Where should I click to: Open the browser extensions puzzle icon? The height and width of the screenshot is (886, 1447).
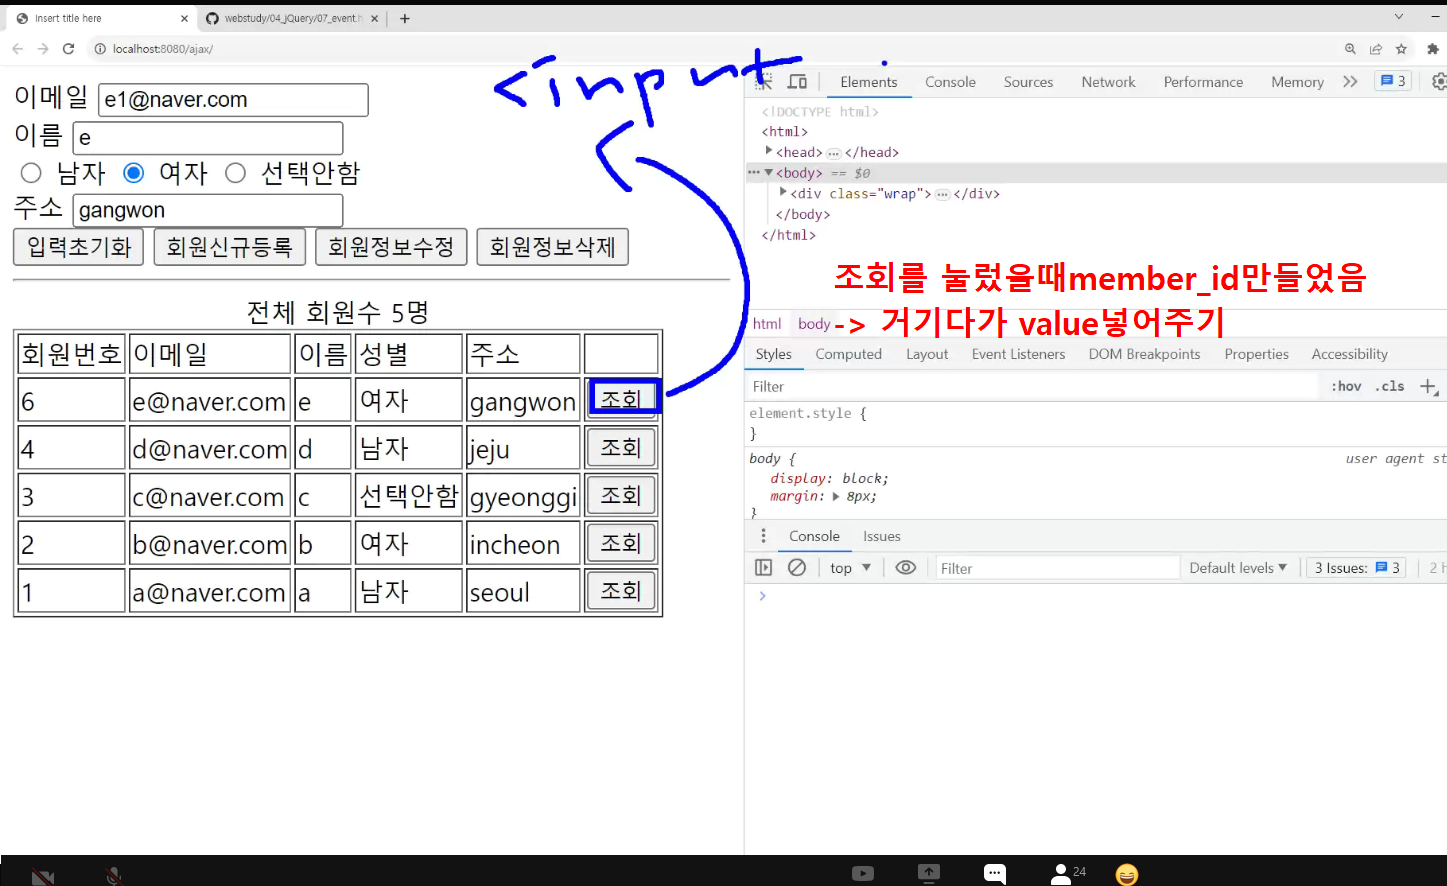(1433, 48)
